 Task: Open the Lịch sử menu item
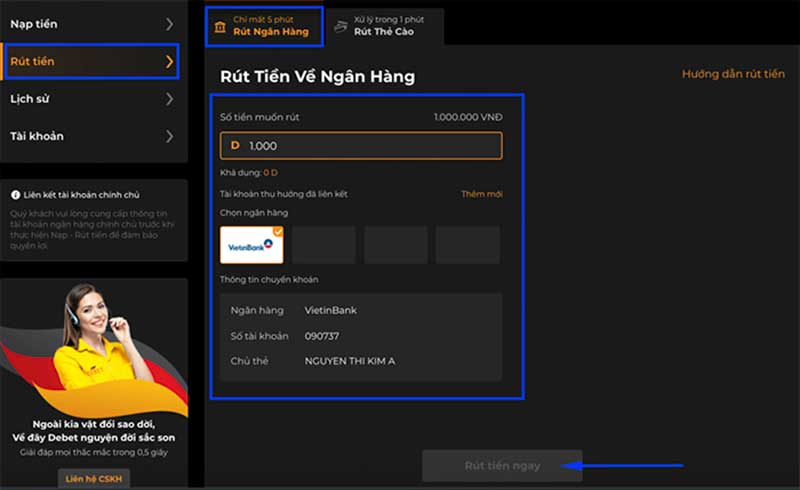click(93, 99)
